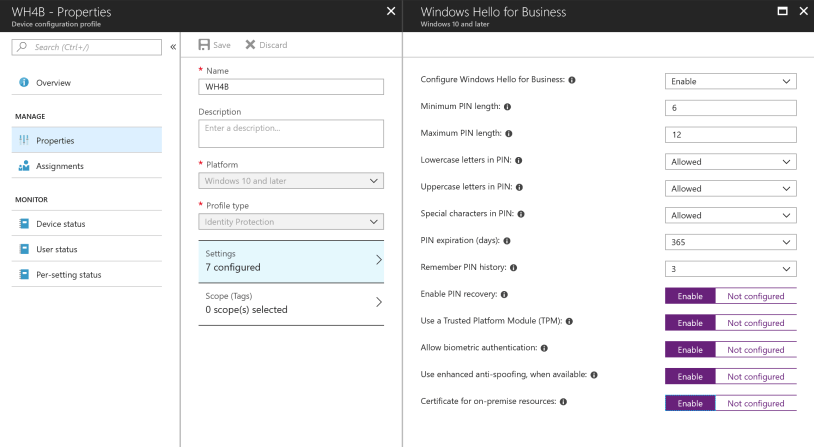Open Assignments in the Manage menu
Screen dimensions: 814x447
pos(60,166)
